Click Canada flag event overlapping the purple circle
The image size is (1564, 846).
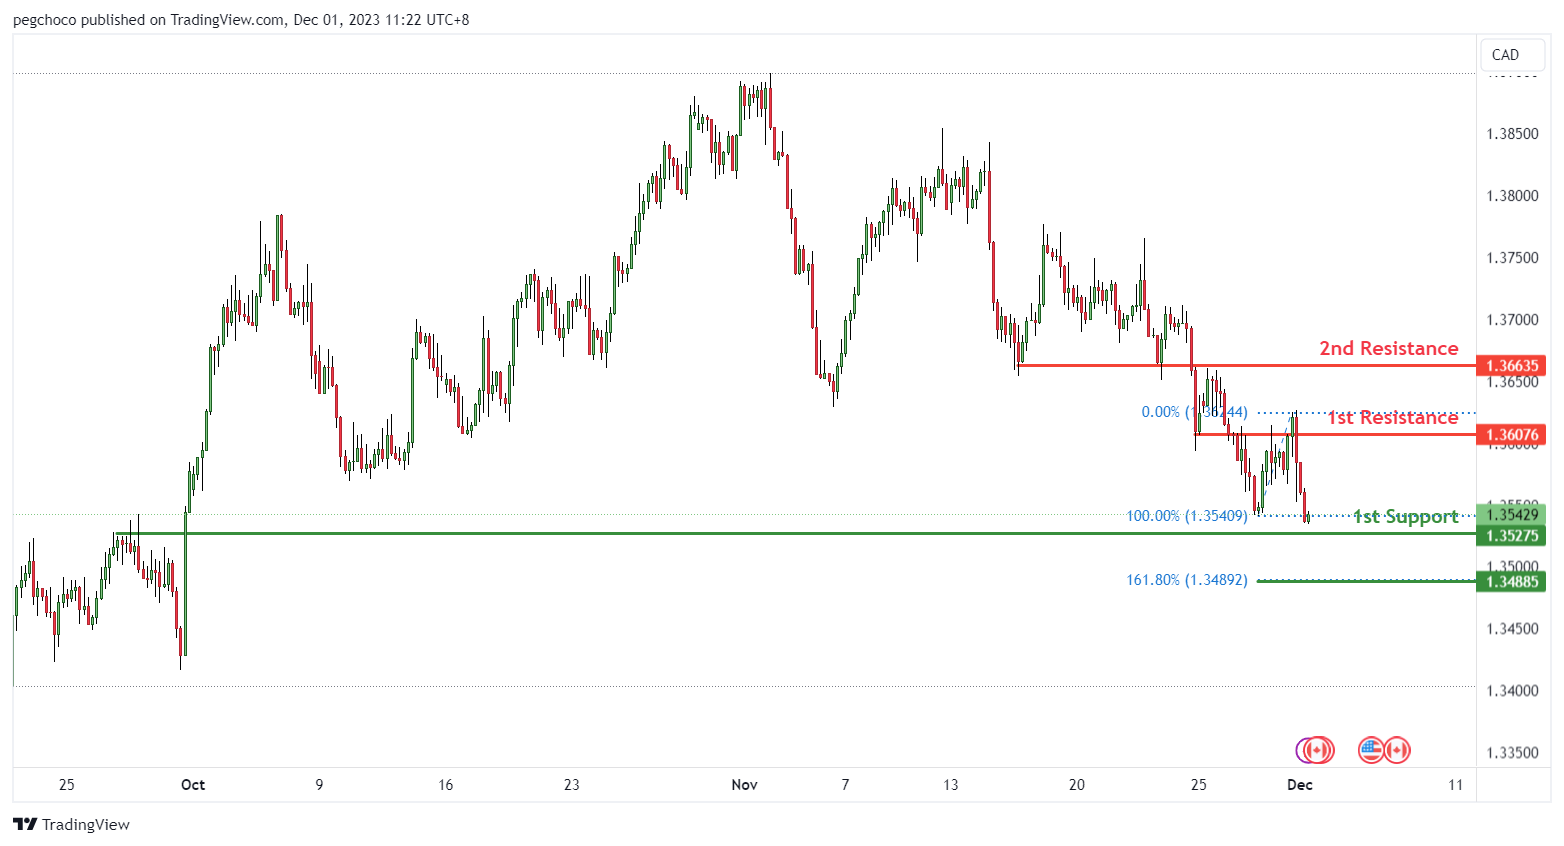click(1320, 750)
